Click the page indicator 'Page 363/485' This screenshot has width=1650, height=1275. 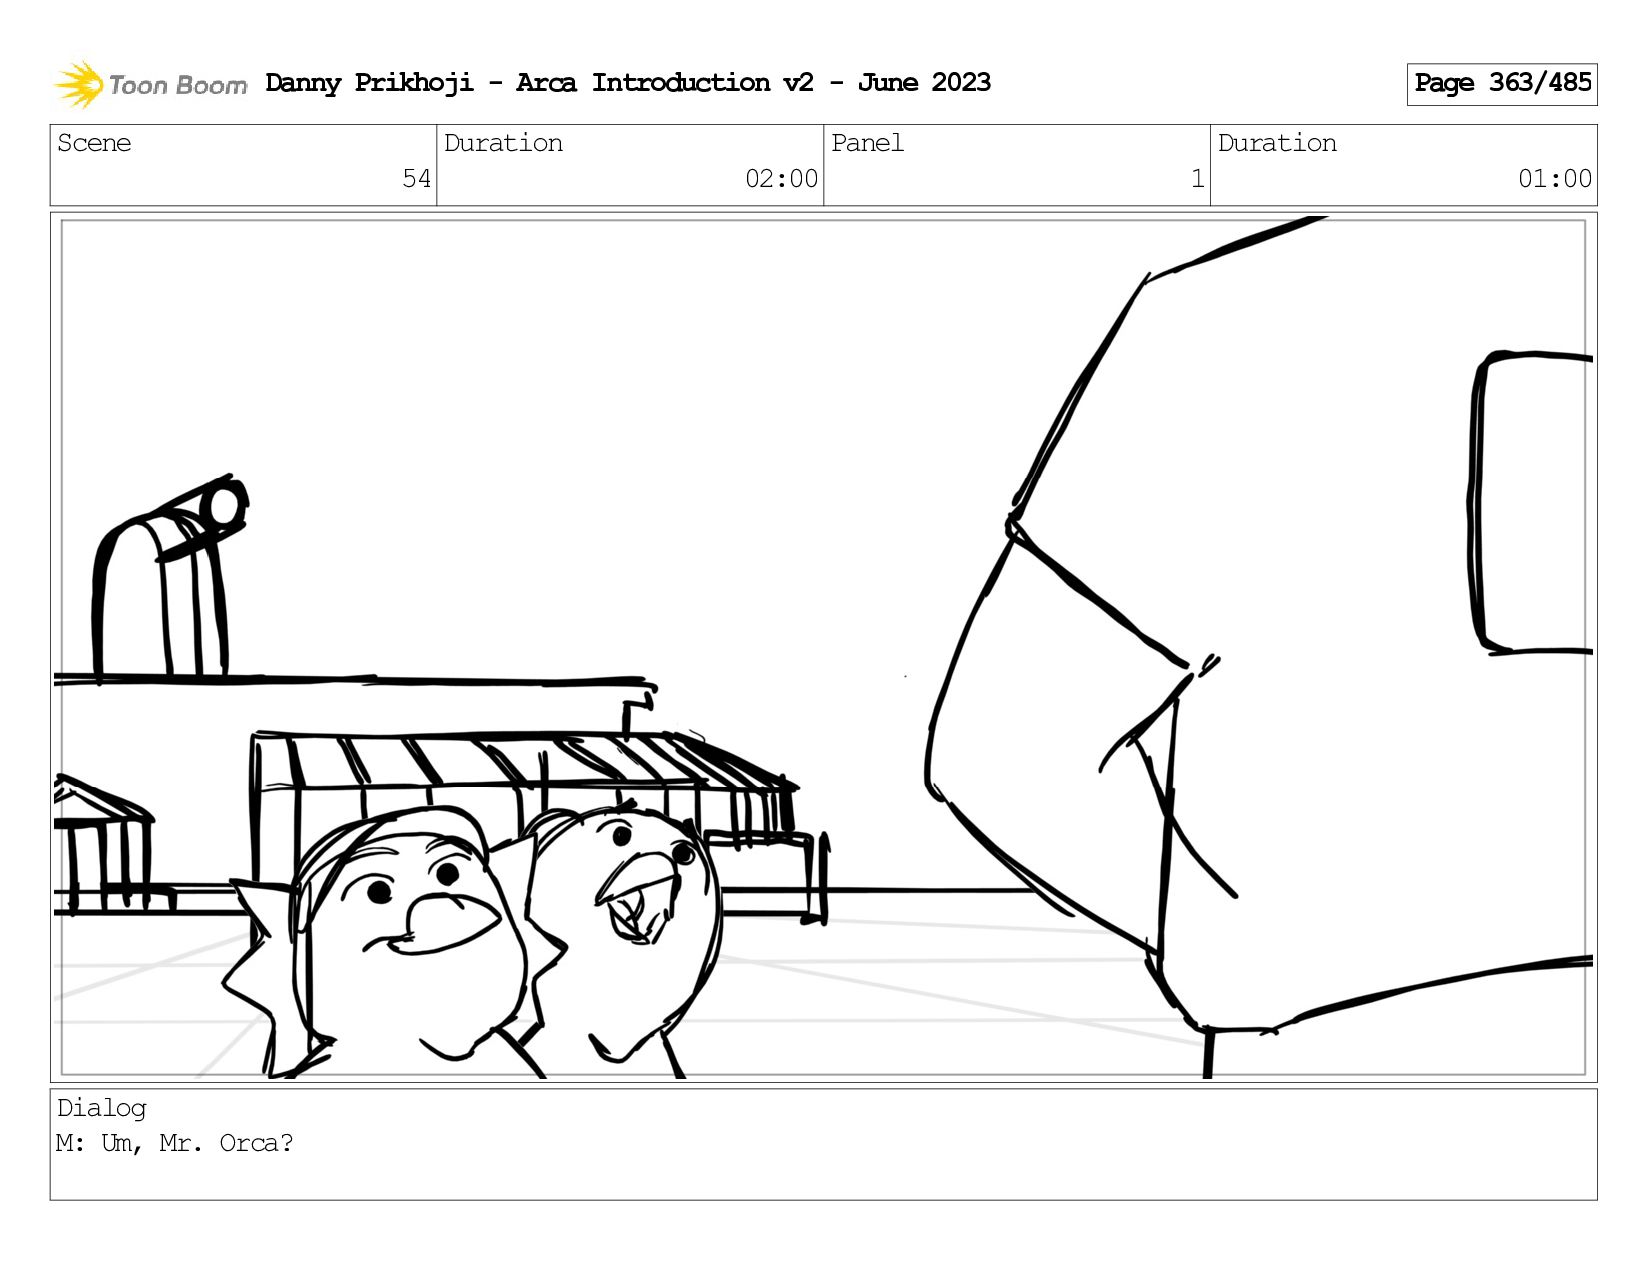point(1502,84)
